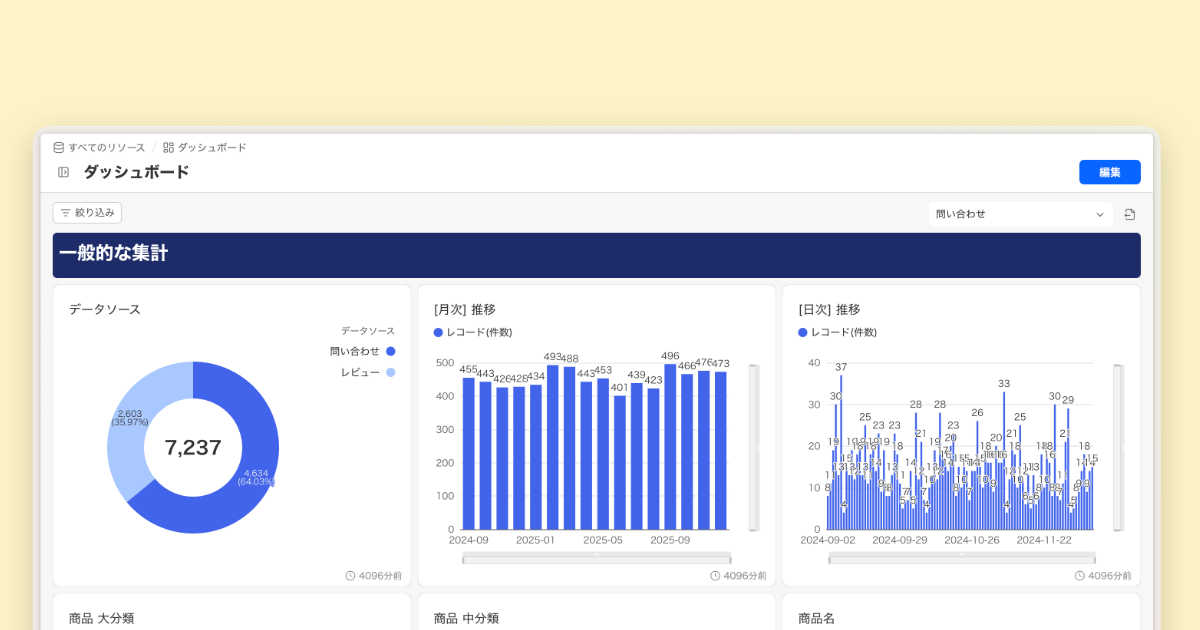Click the 2025-01 x-axis label
1200x630 pixels.
coord(535,540)
